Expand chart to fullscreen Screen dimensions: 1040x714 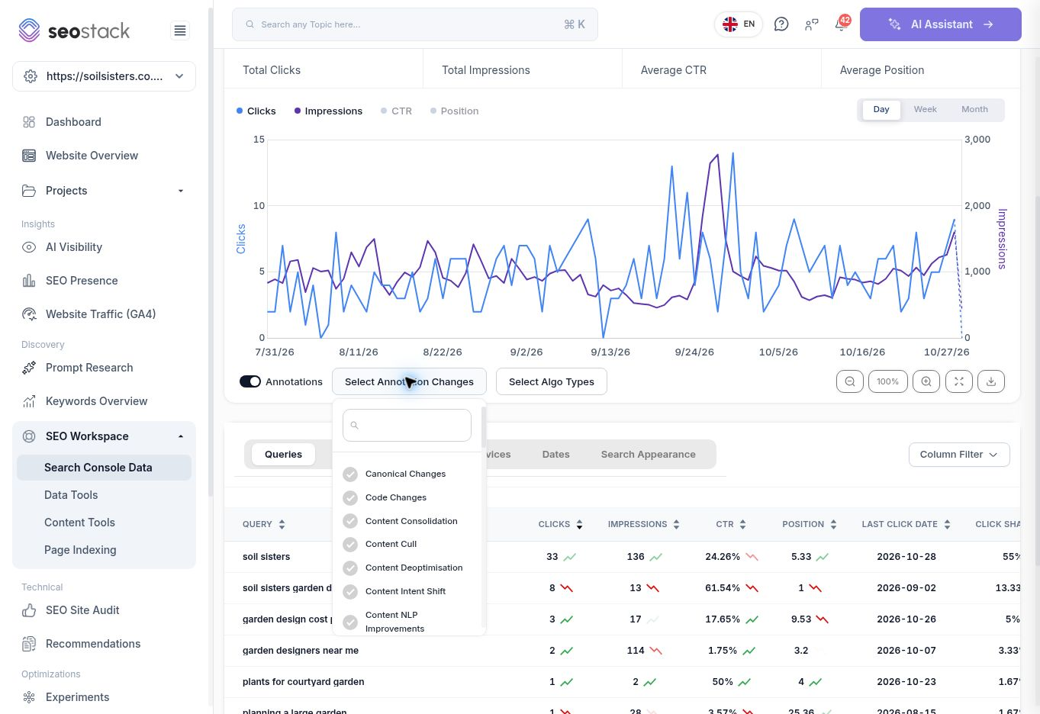click(x=958, y=382)
